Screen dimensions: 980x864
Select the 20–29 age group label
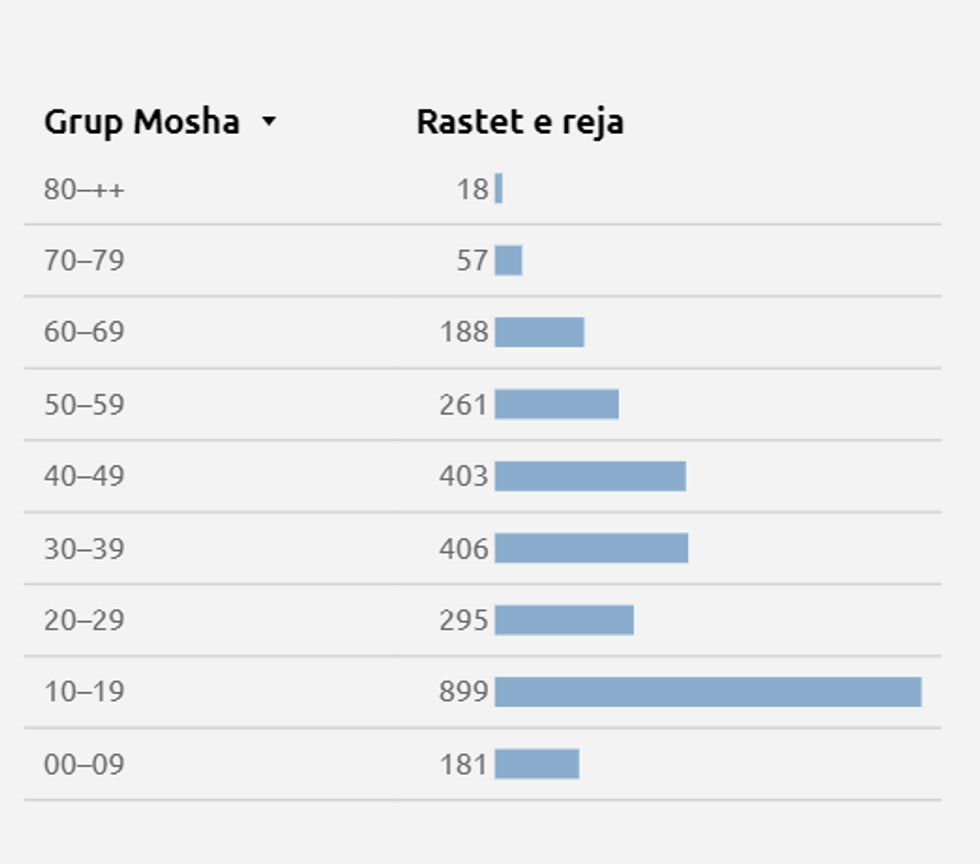click(84, 620)
